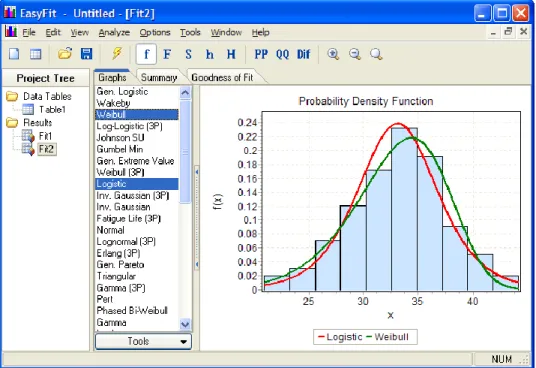Zoom in on the graph

click(333, 54)
